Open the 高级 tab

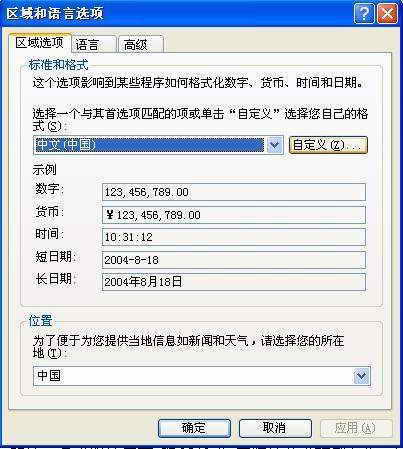141,45
